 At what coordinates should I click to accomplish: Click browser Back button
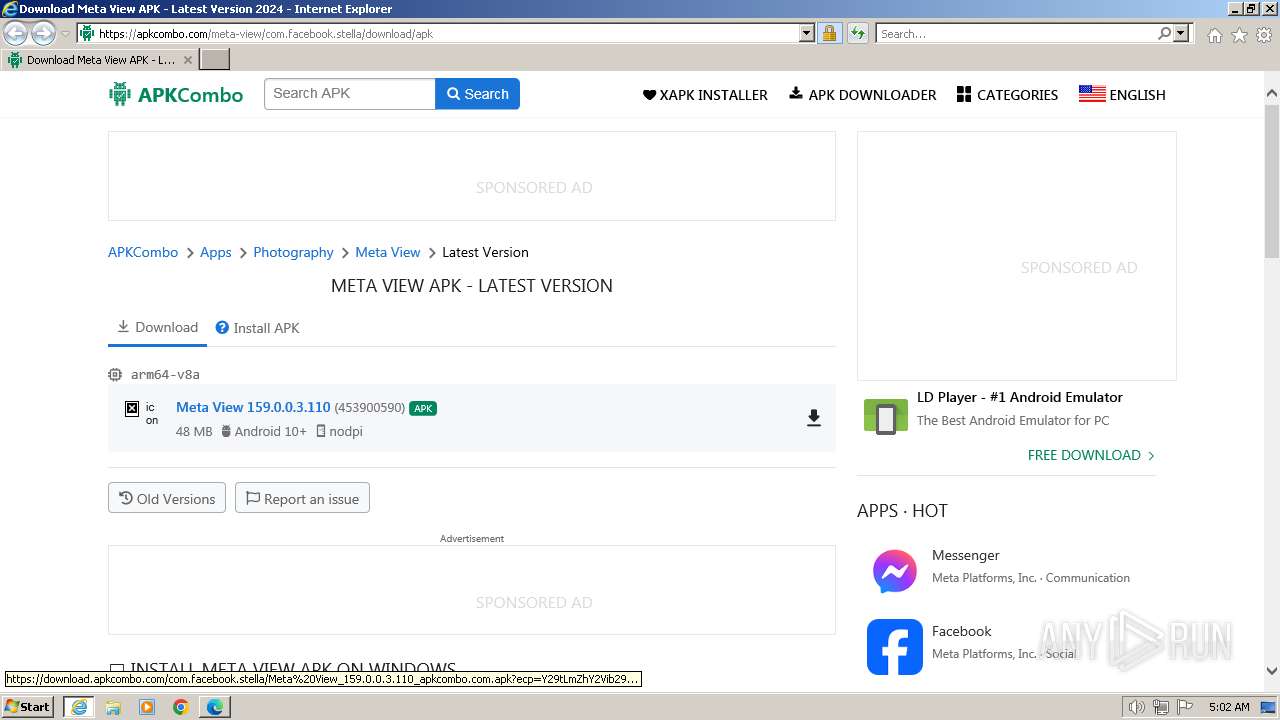[x=16, y=33]
